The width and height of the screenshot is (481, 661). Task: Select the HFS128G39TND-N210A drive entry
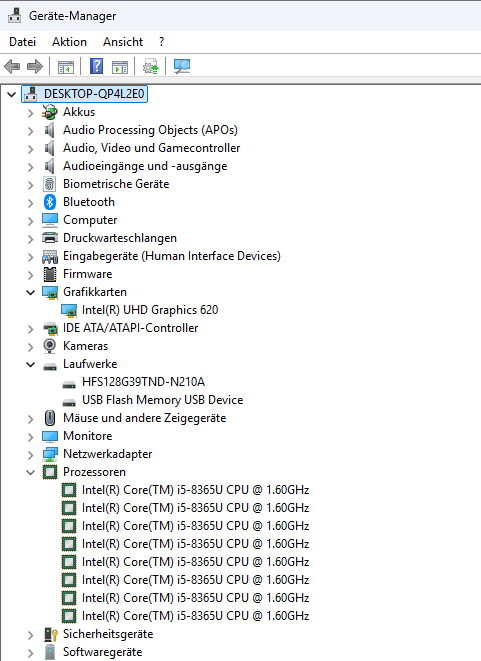coord(143,382)
